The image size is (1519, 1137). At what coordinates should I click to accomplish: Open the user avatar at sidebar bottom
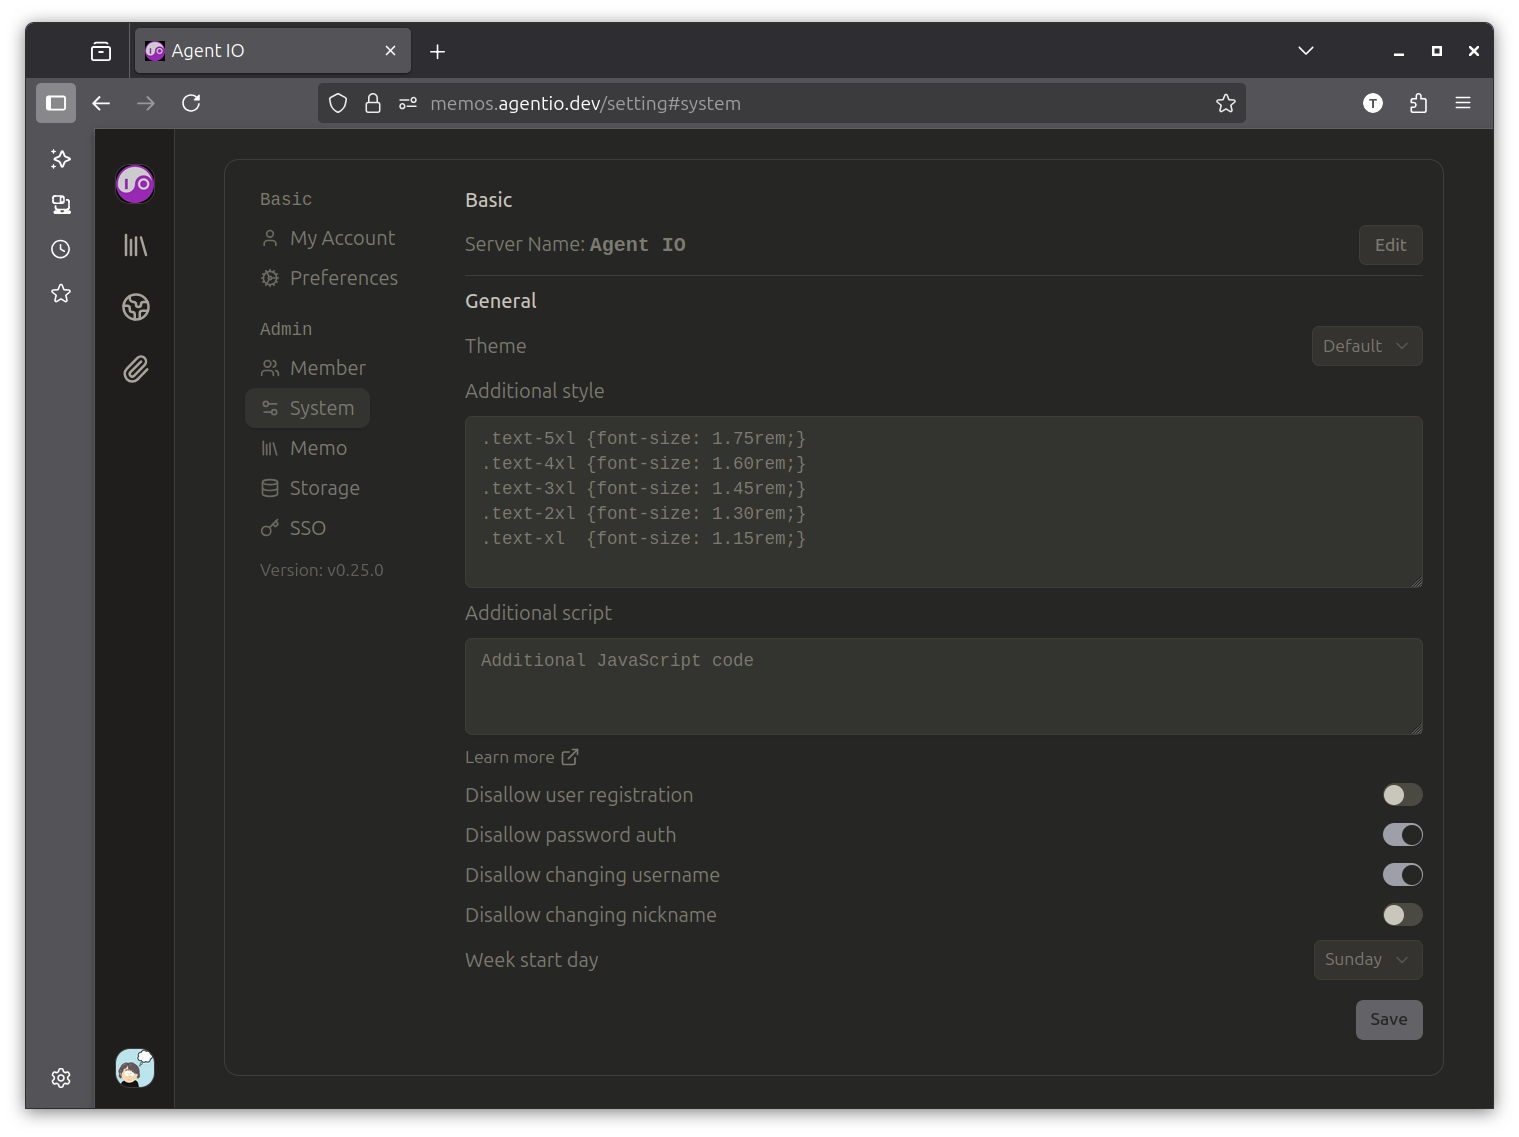point(135,1068)
